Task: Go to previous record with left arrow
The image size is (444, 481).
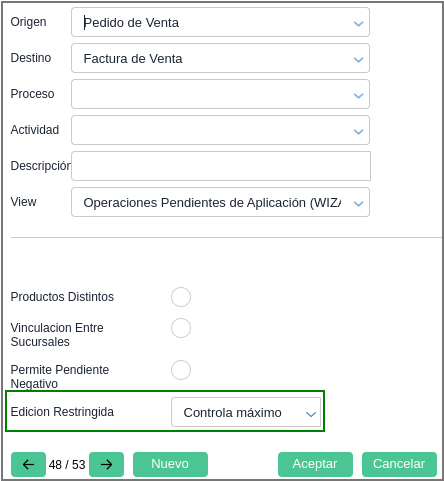Action: click(28, 464)
